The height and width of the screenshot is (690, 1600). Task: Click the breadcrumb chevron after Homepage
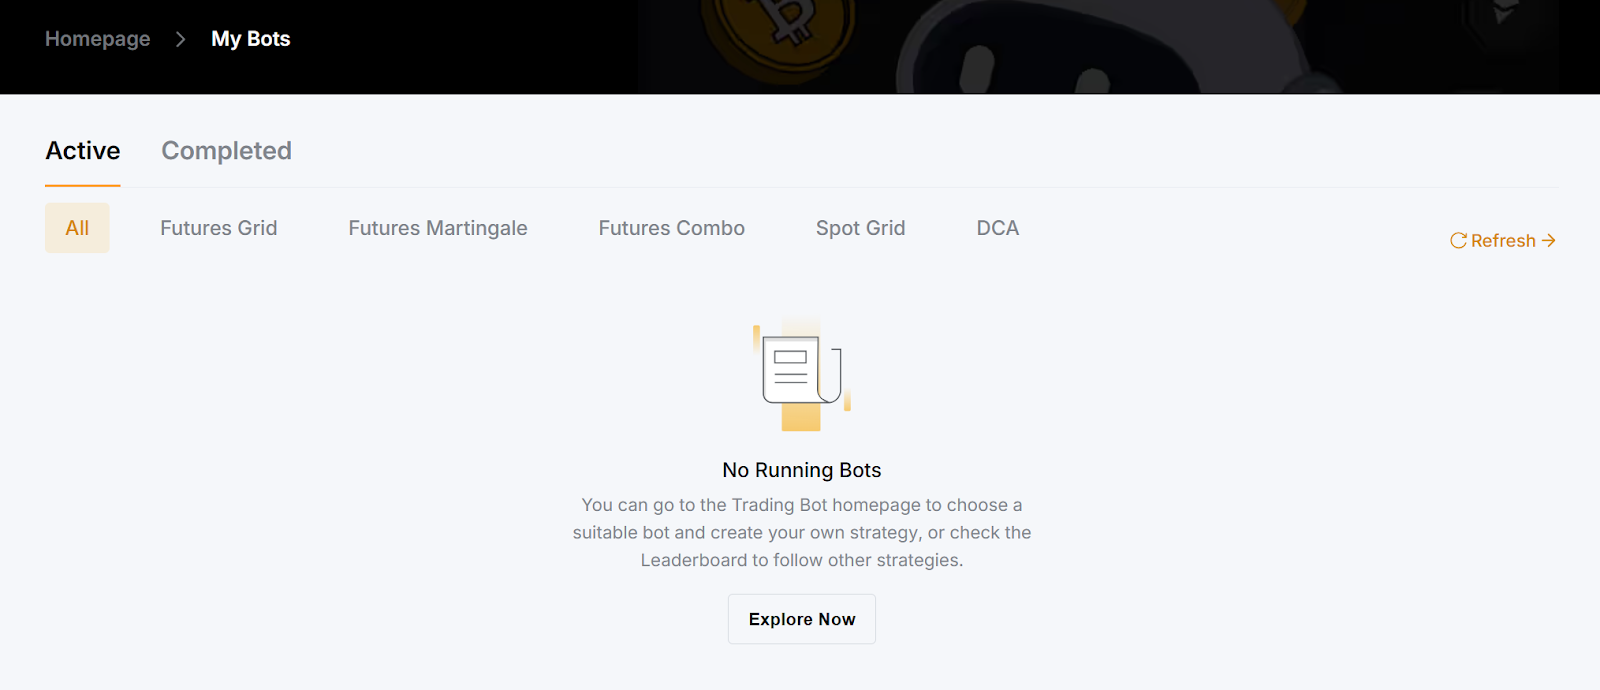pyautogui.click(x=180, y=39)
